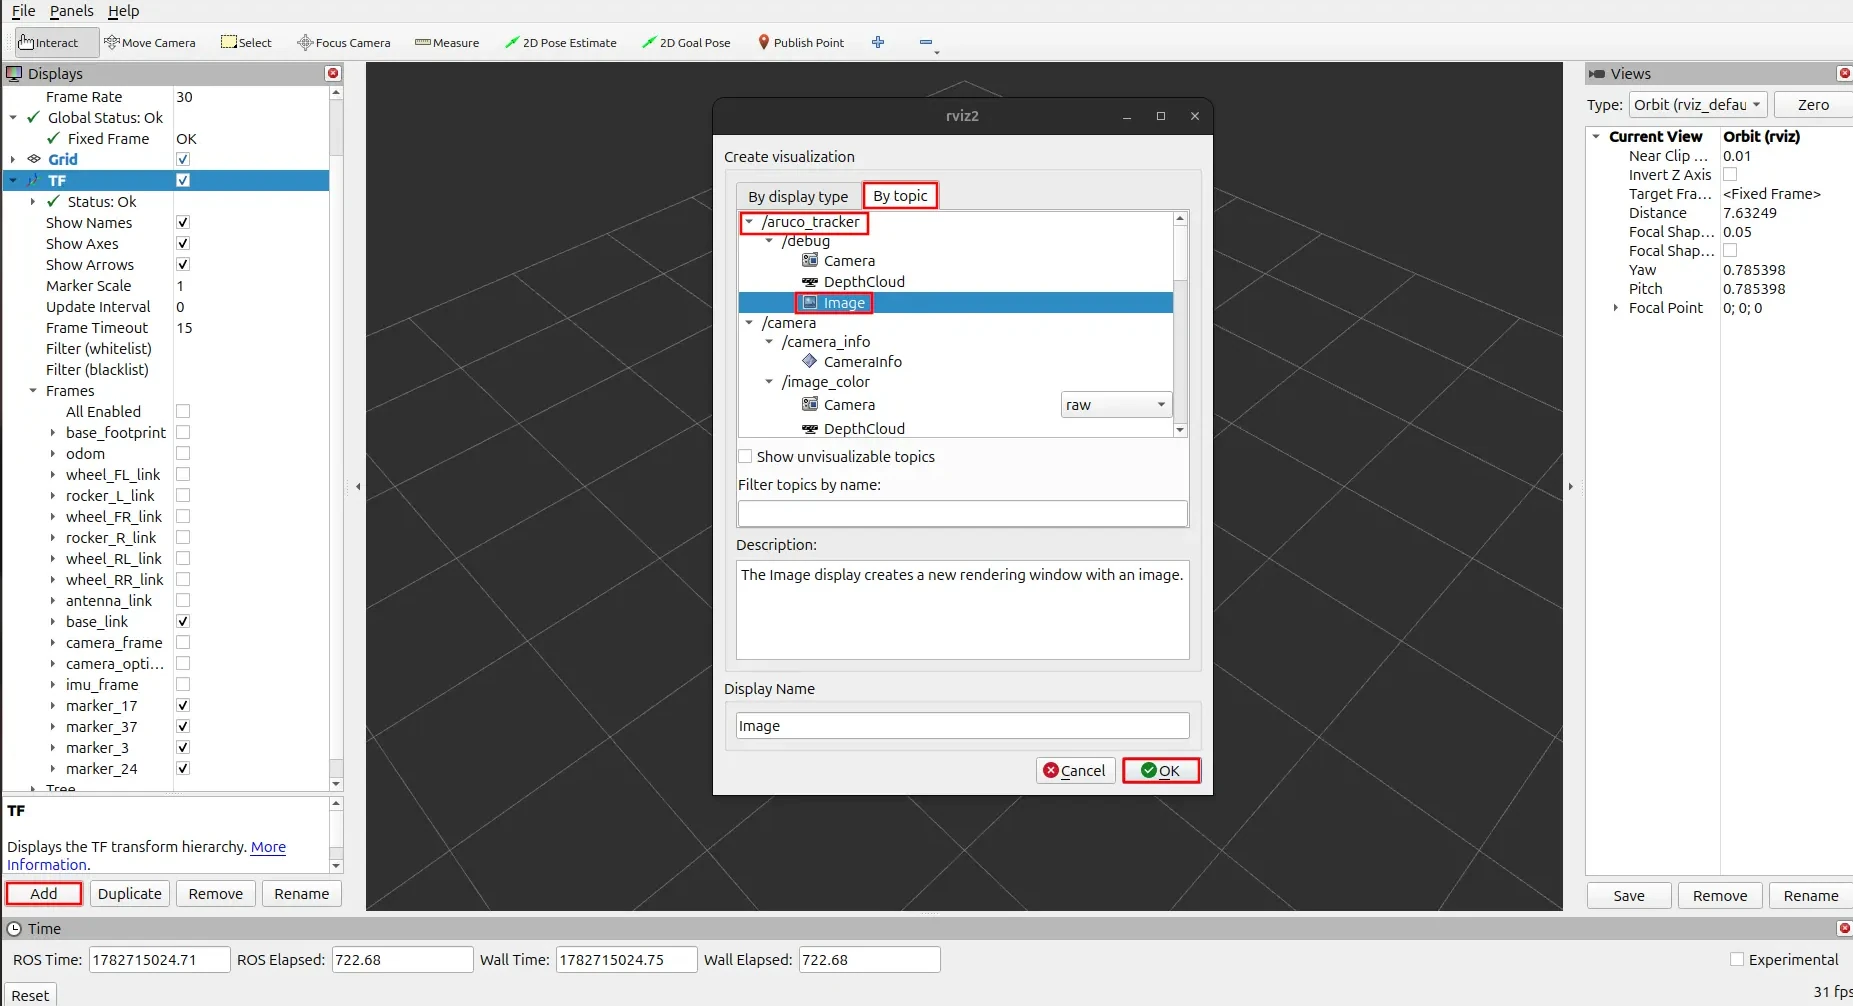
Task: Collapse the left Displays panel arrow
Action: (358, 487)
